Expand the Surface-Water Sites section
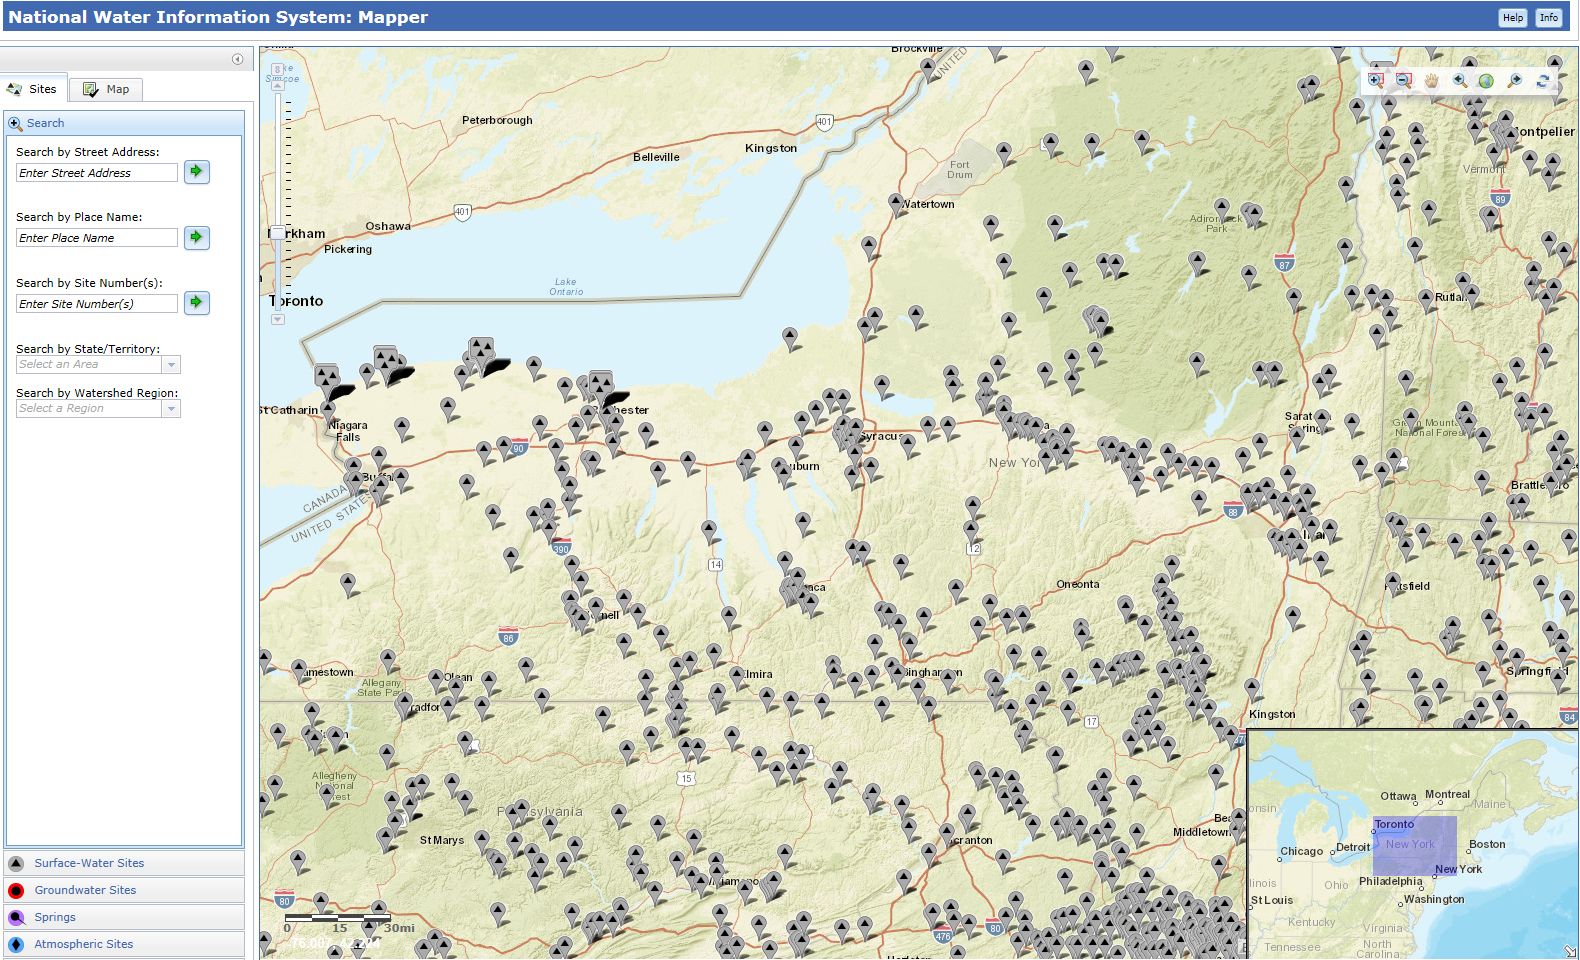1580x960 pixels. coord(89,863)
